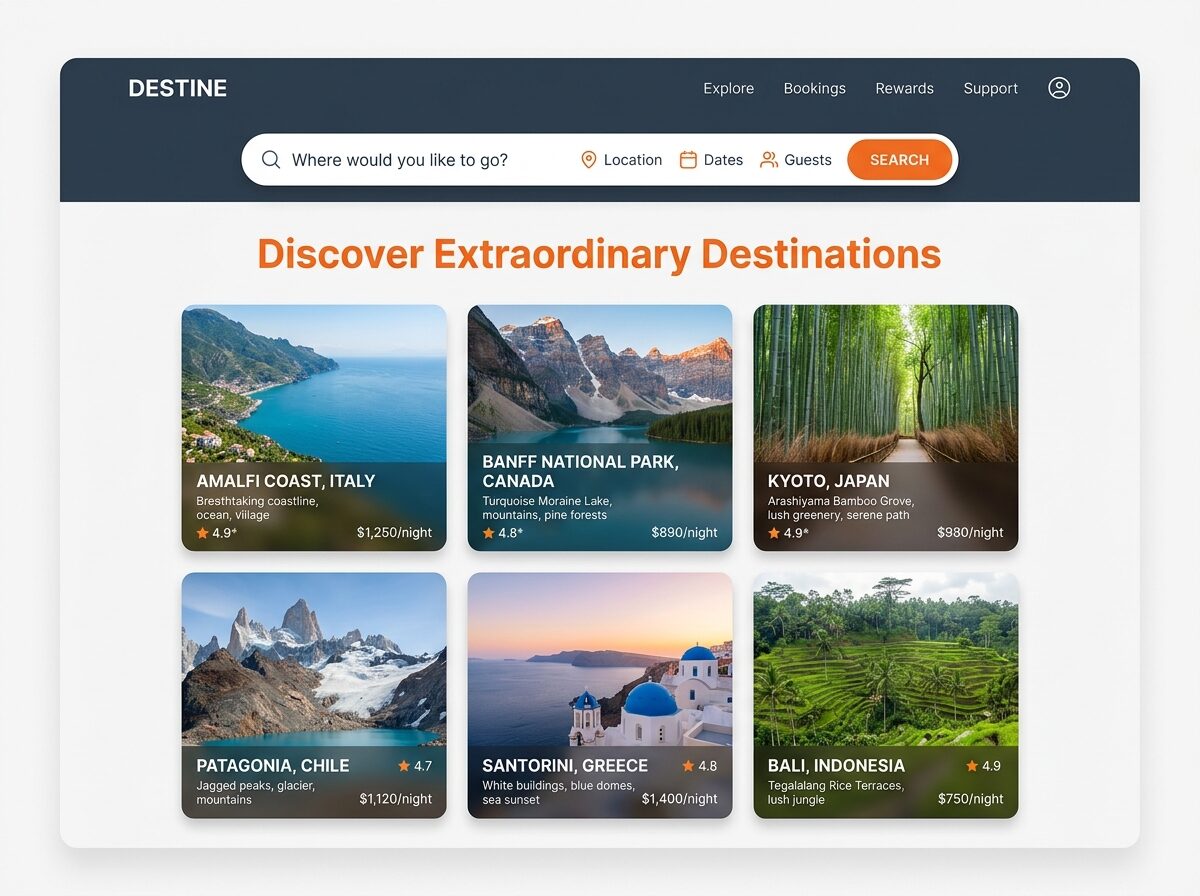Click 'Turquoise Moraine Lake' description text
This screenshot has height=896, width=1200.
point(547,501)
